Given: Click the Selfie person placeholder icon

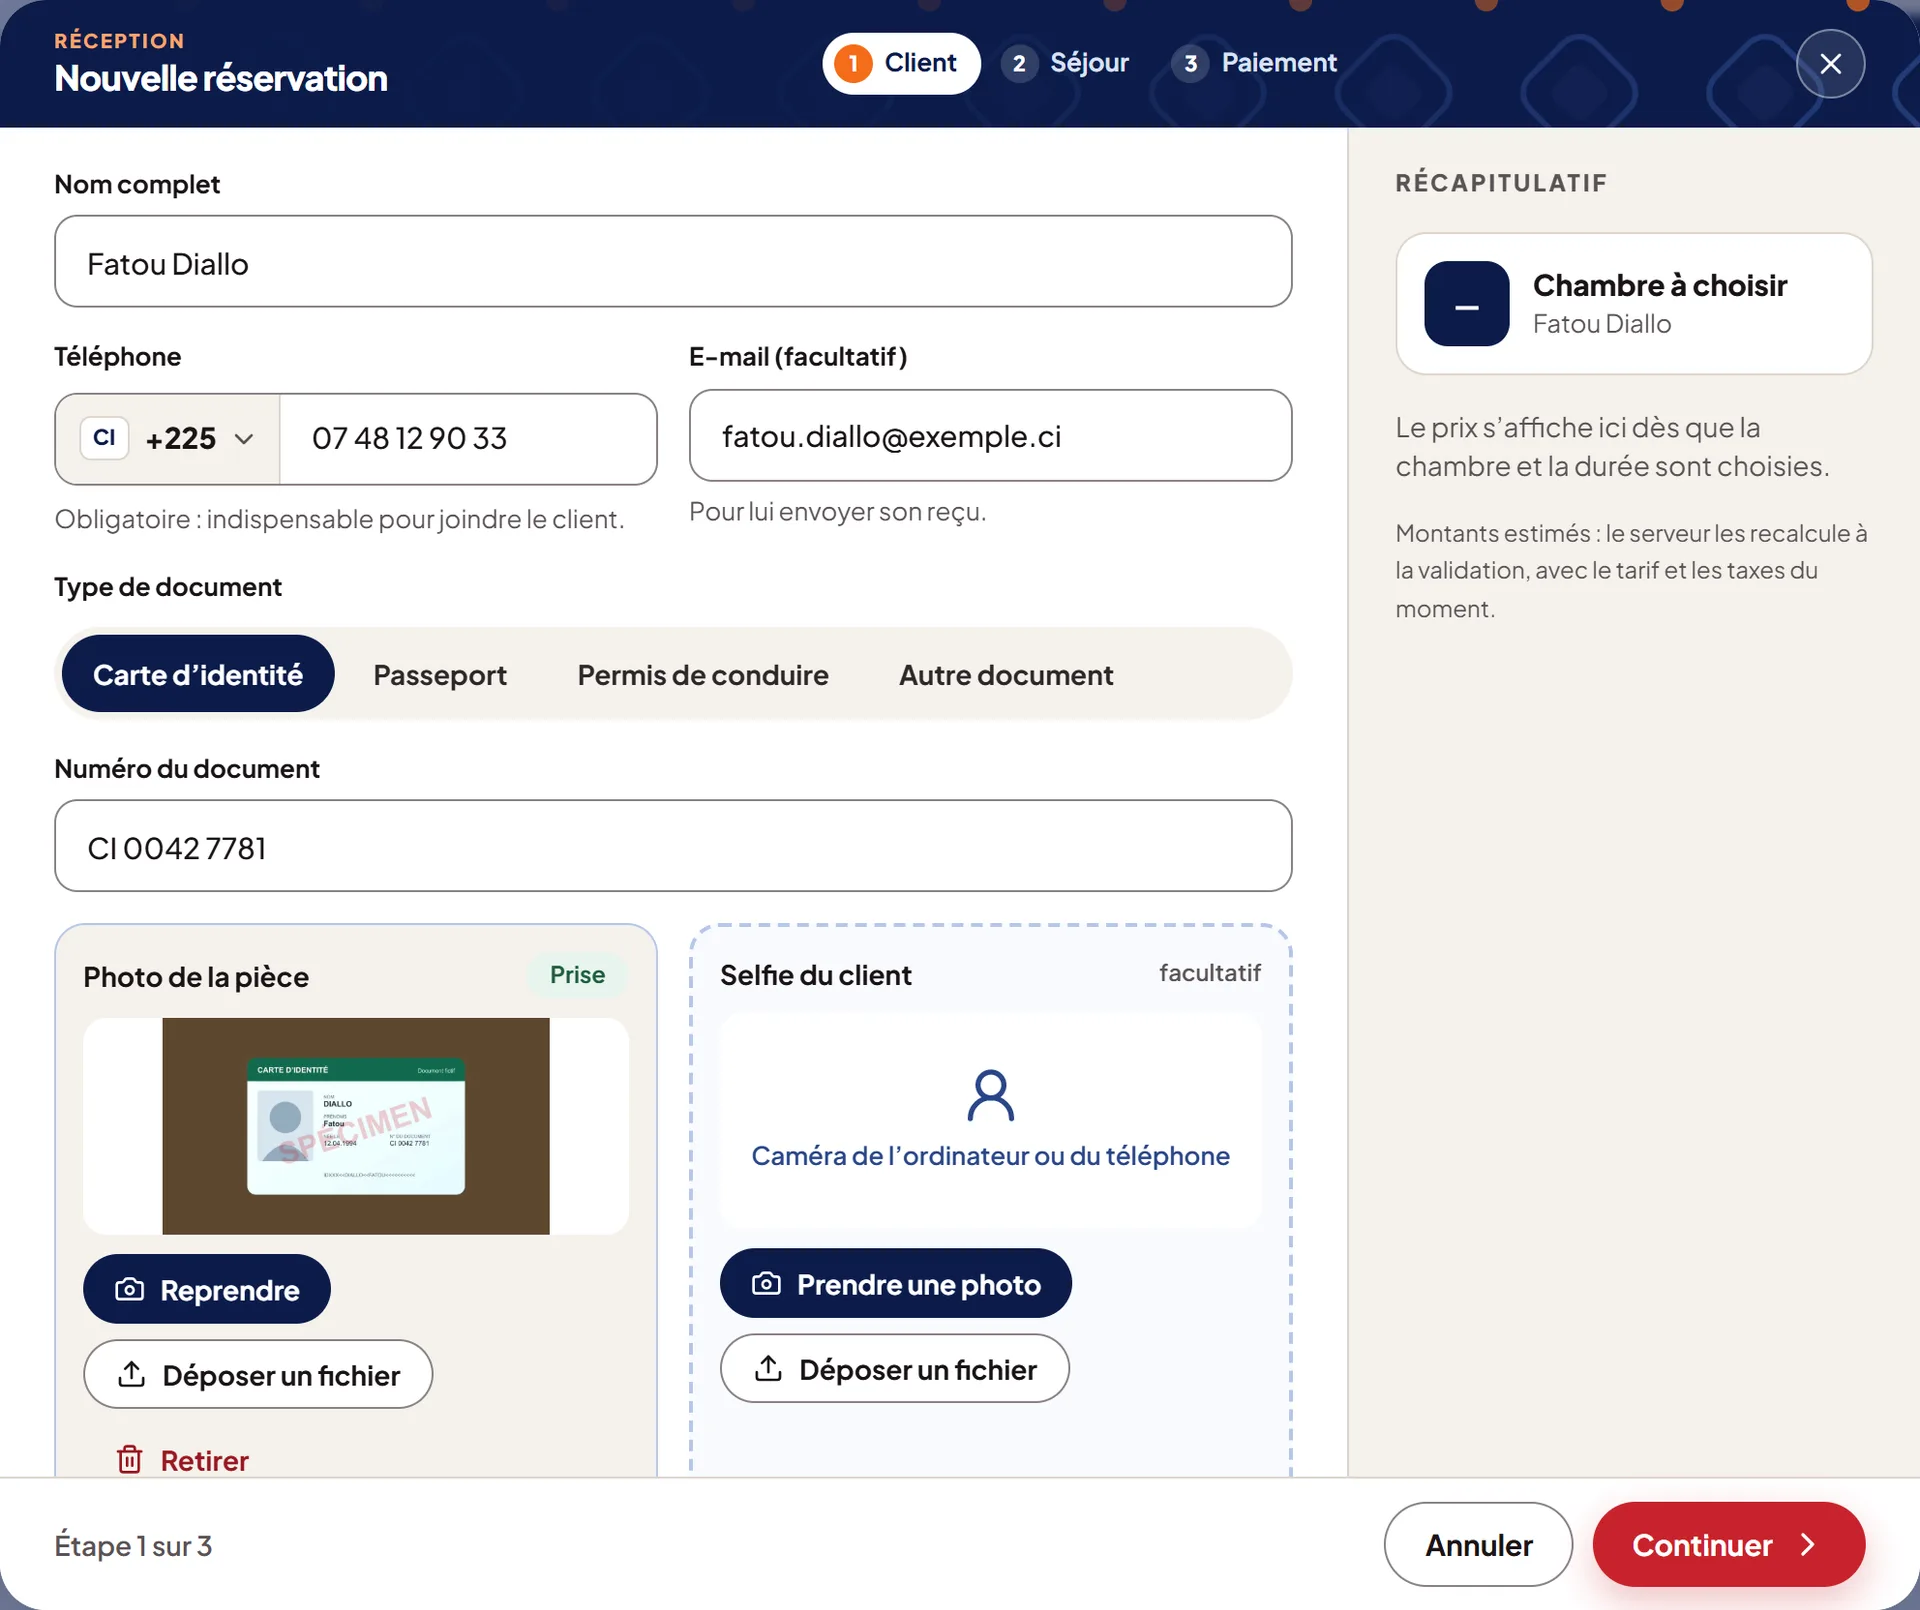Looking at the screenshot, I should pos(990,1096).
